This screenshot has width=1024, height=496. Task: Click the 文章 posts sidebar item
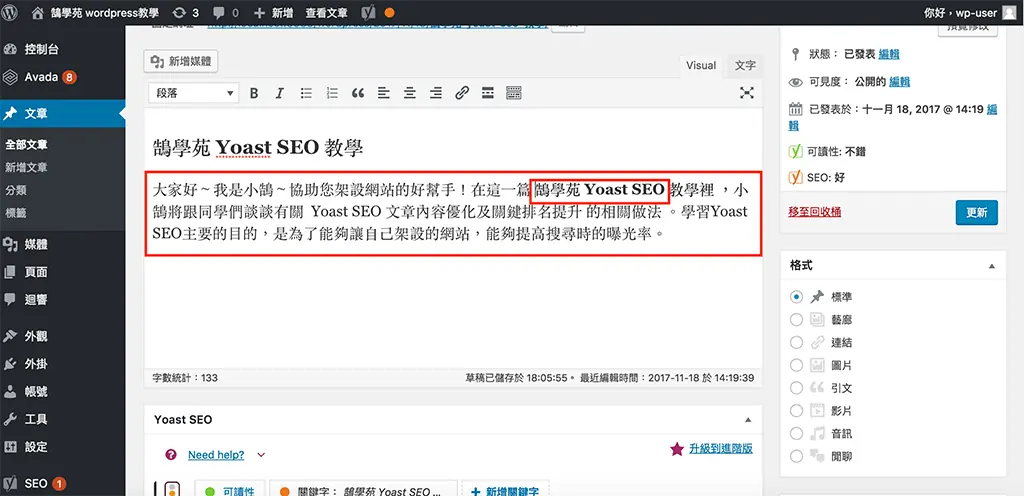(x=63, y=114)
